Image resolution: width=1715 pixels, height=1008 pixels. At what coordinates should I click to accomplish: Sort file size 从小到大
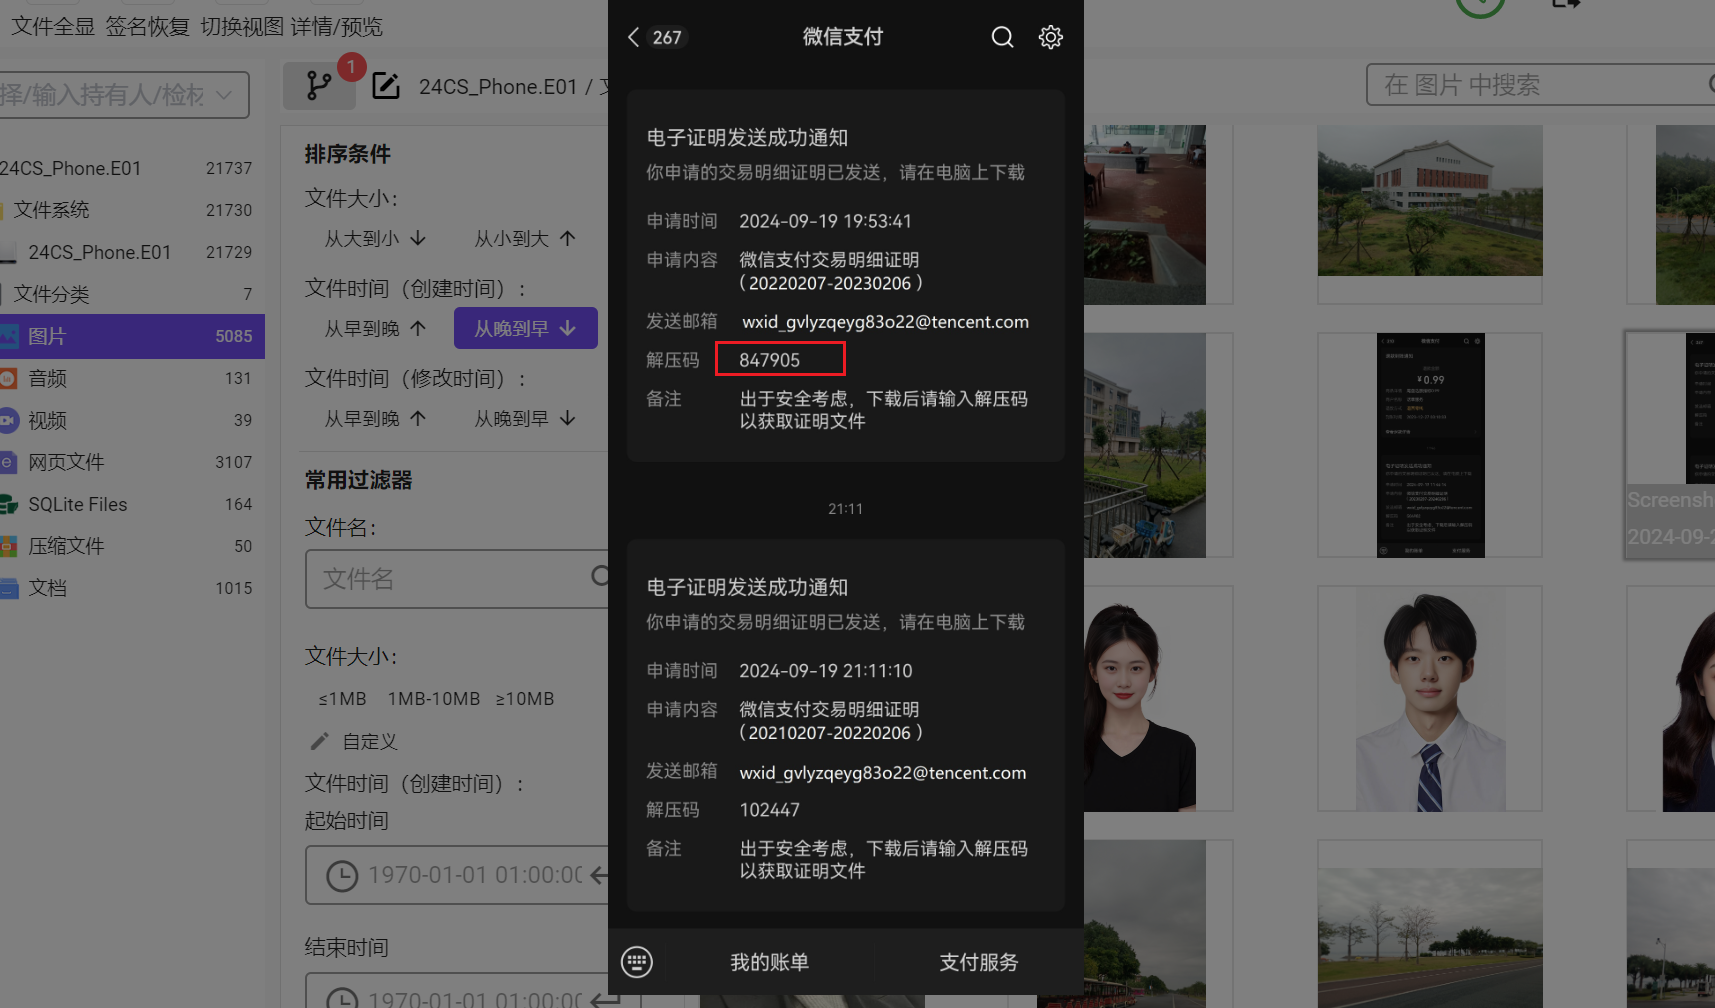526,239
